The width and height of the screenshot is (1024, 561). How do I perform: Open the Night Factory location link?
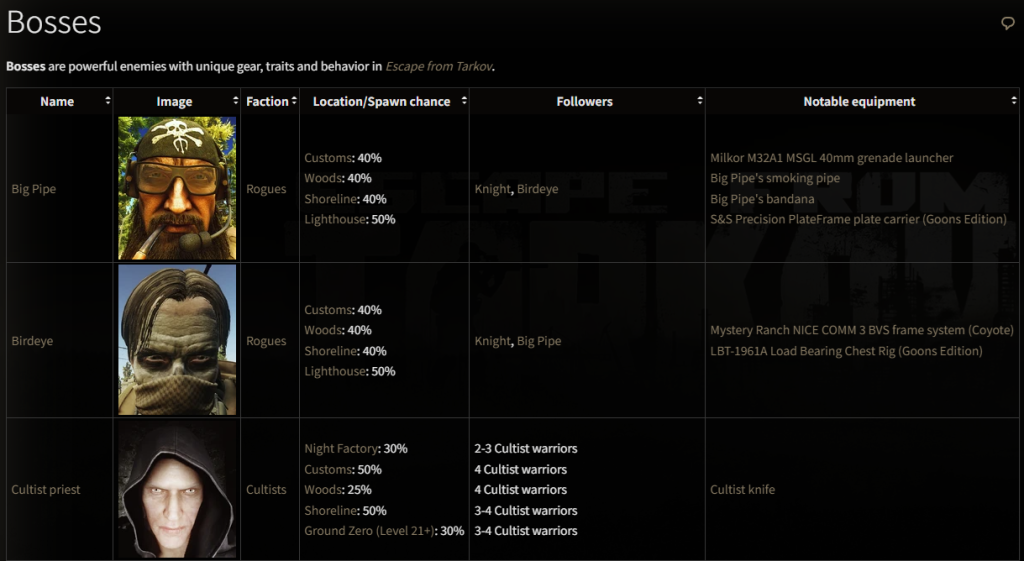(341, 449)
